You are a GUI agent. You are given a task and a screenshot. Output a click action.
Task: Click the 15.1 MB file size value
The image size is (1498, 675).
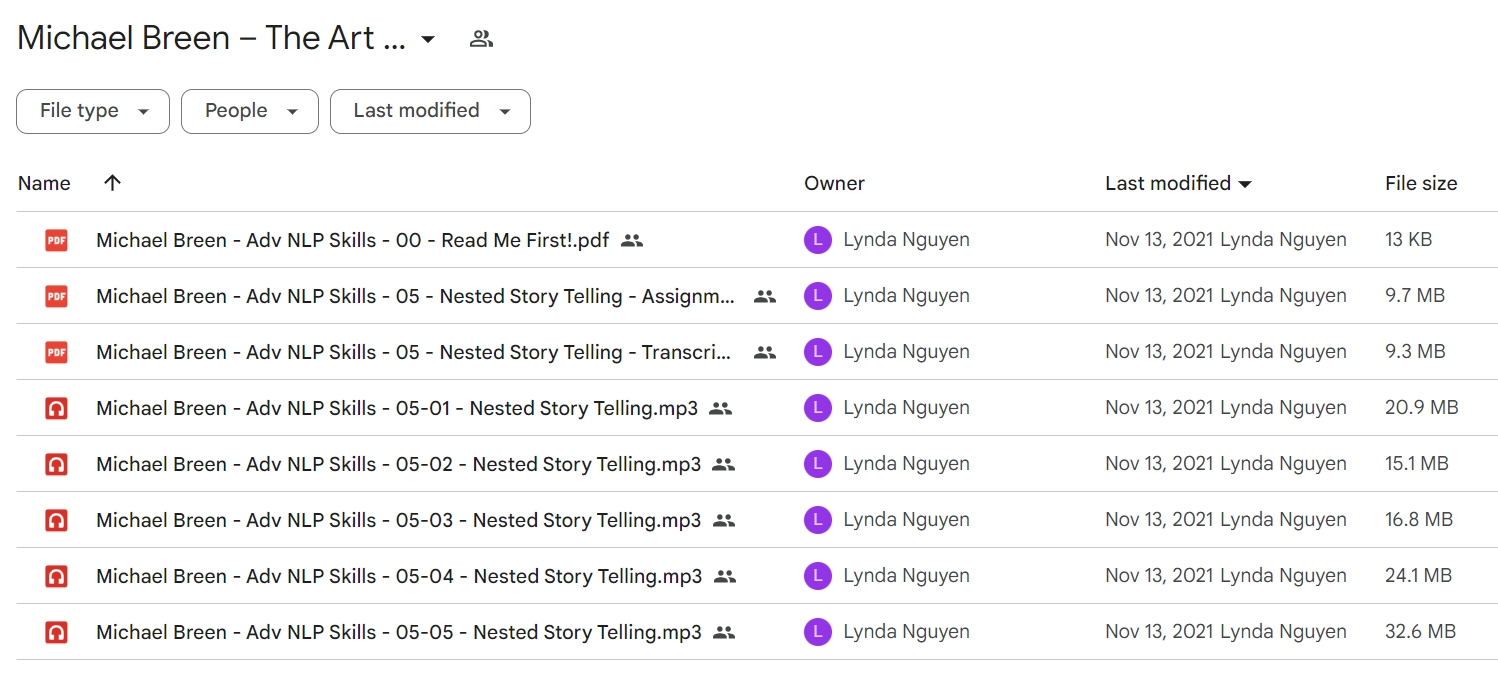[1417, 464]
